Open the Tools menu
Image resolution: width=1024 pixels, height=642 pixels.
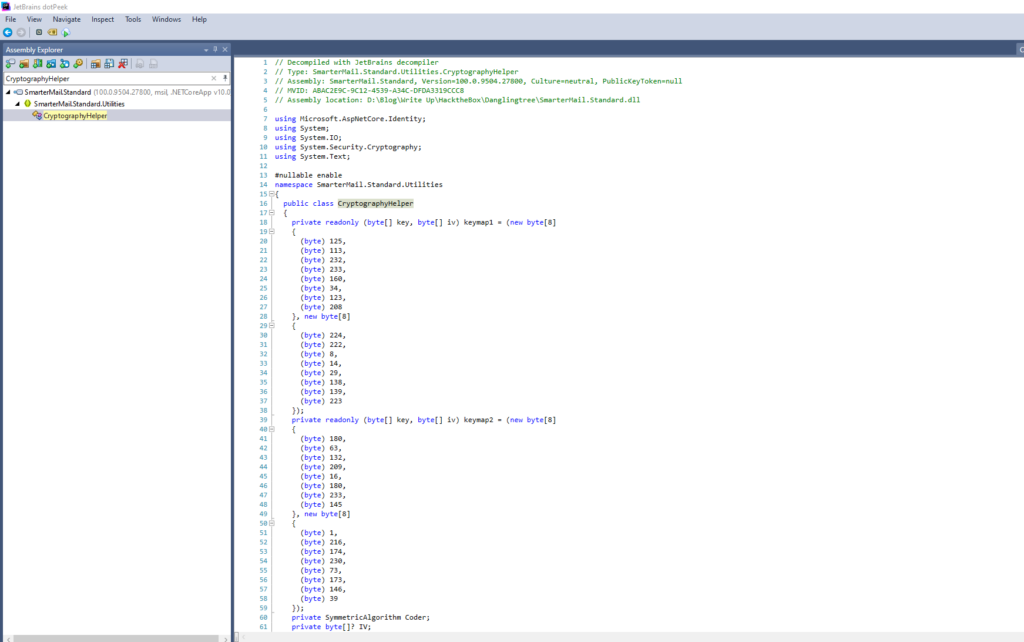point(133,20)
